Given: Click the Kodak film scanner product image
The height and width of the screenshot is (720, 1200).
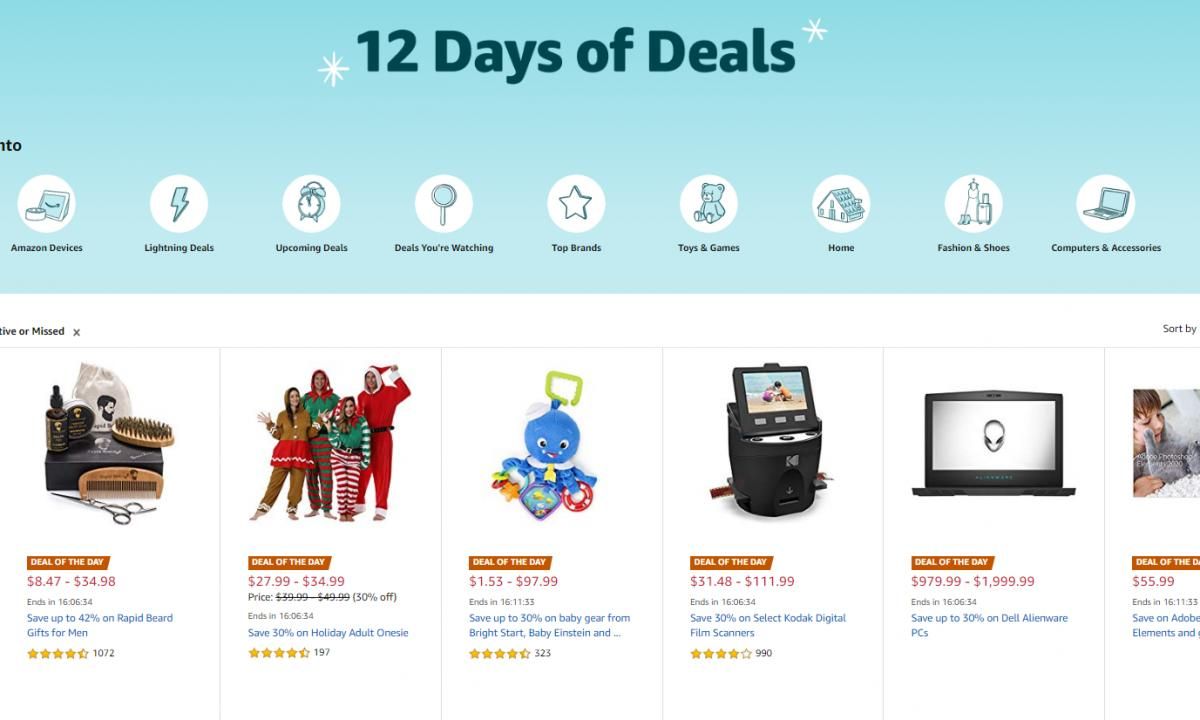Looking at the screenshot, I should [x=771, y=444].
